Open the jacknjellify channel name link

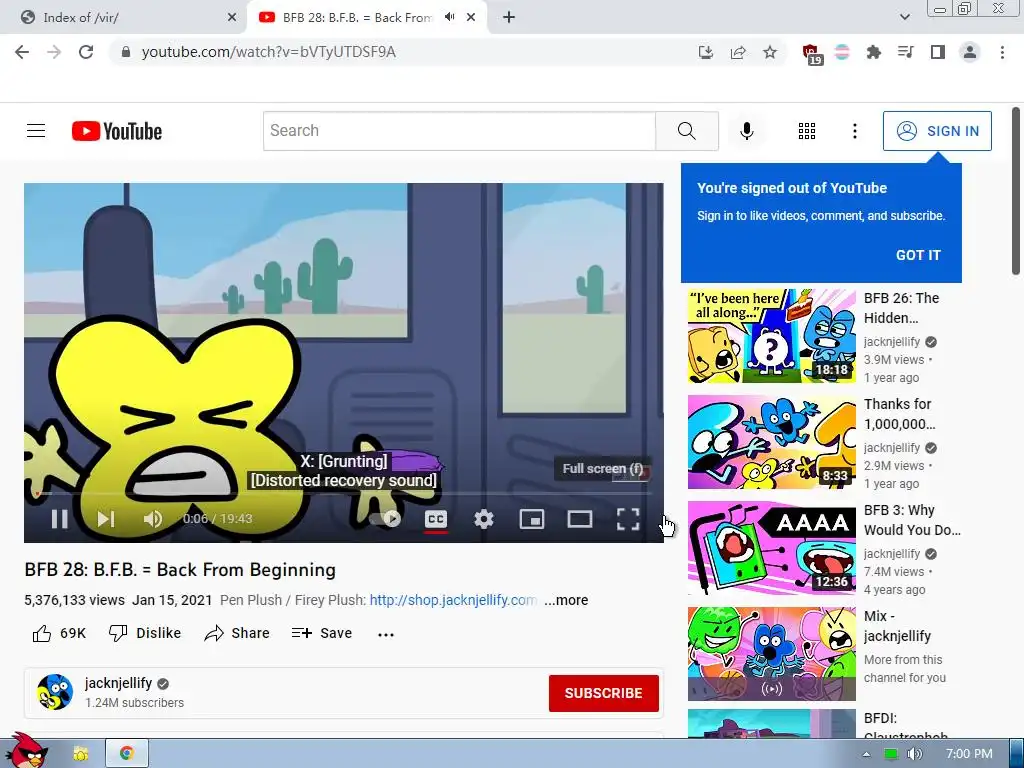click(x=118, y=683)
